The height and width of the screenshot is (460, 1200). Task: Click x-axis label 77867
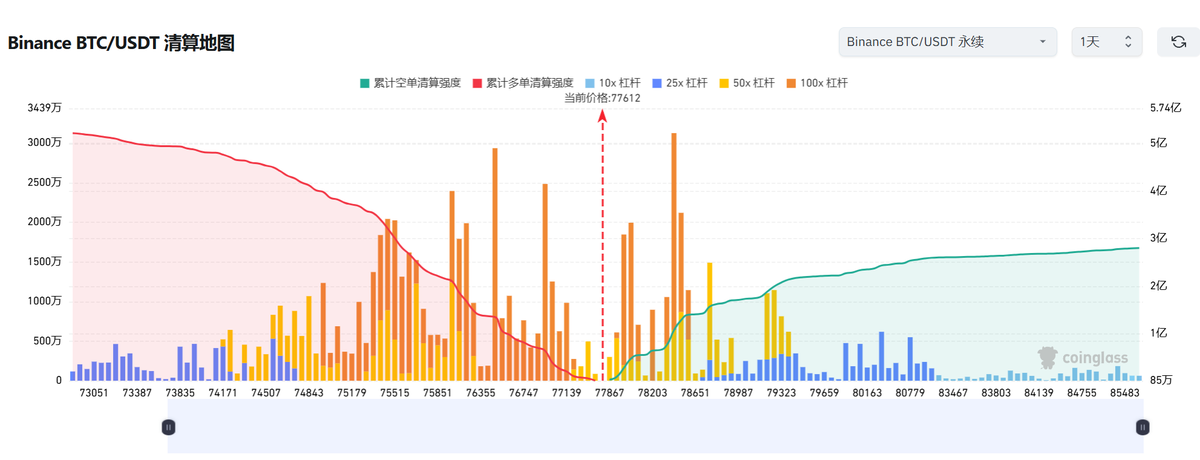coord(608,394)
